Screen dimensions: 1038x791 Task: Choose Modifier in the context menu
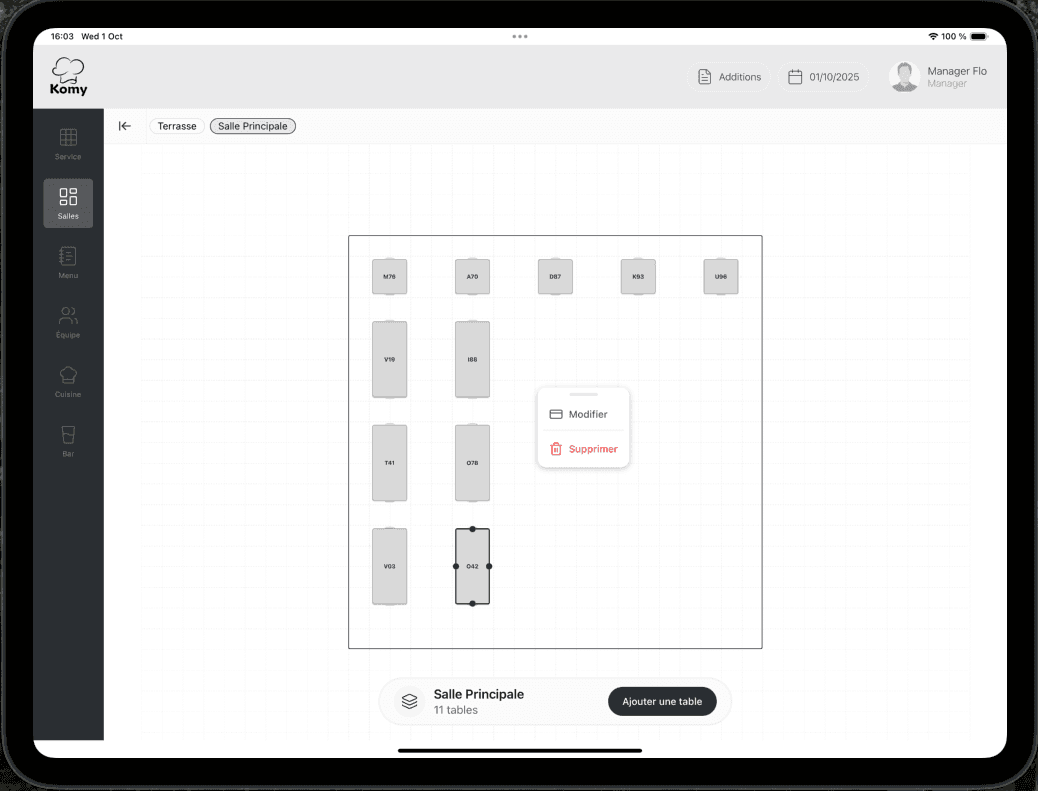(583, 414)
